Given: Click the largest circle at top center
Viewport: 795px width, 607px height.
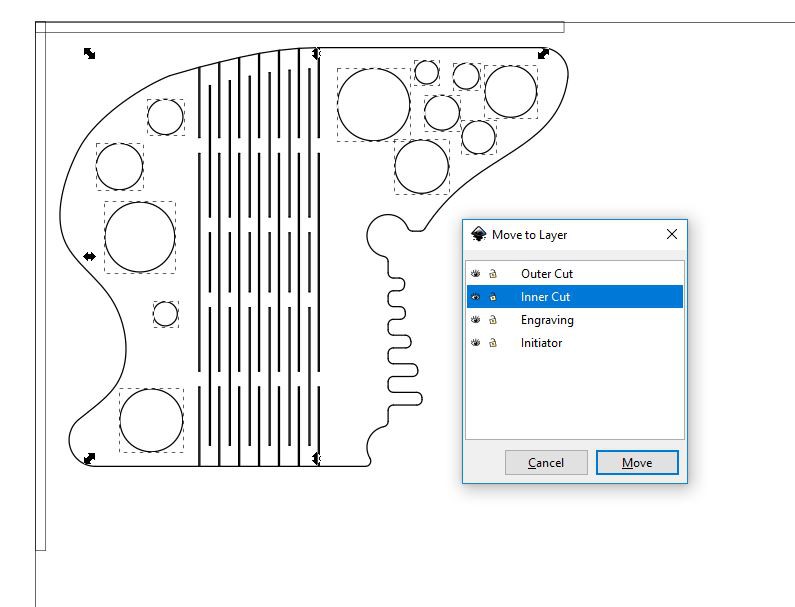Looking at the screenshot, I should (374, 104).
